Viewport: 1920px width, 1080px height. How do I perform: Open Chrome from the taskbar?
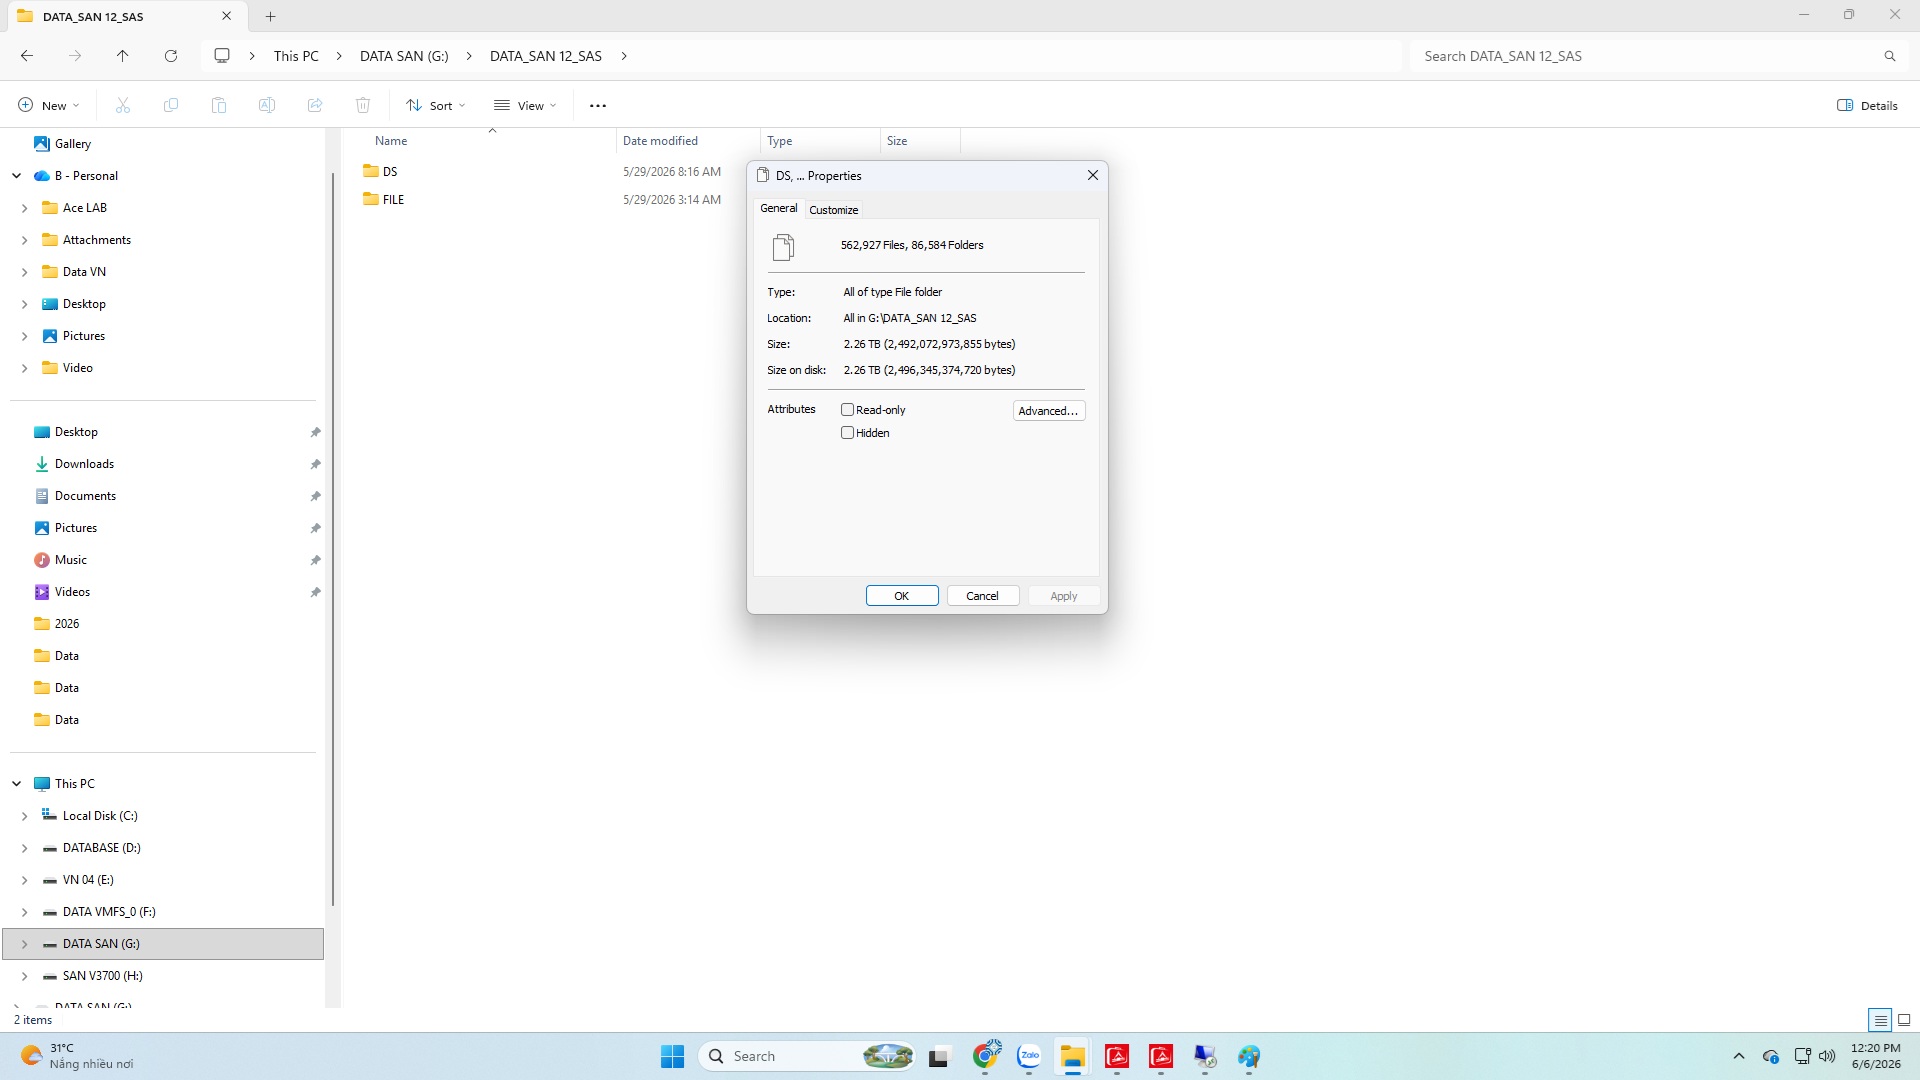[986, 1056]
